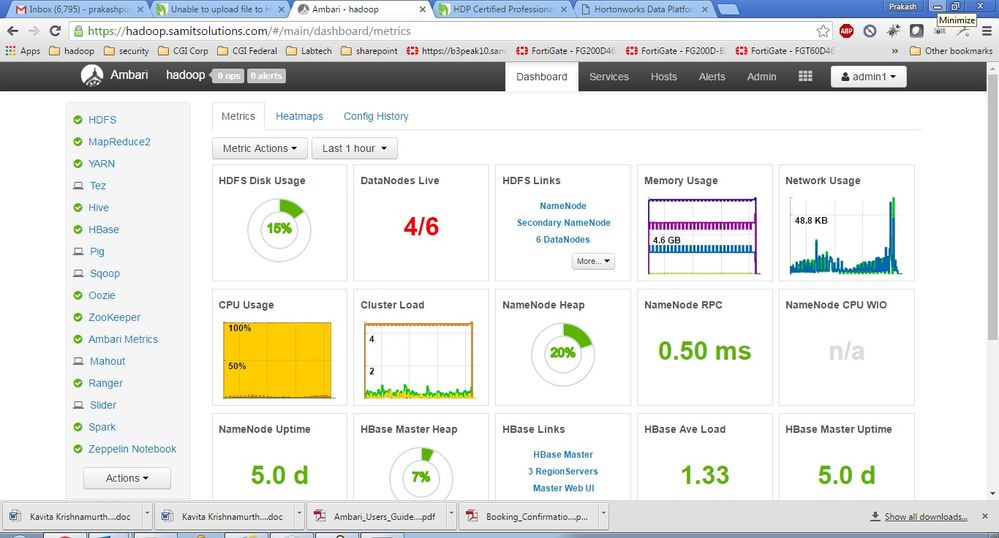The width and height of the screenshot is (999, 538).
Task: Open the Chrome menu hamburger icon
Action: coord(986,31)
